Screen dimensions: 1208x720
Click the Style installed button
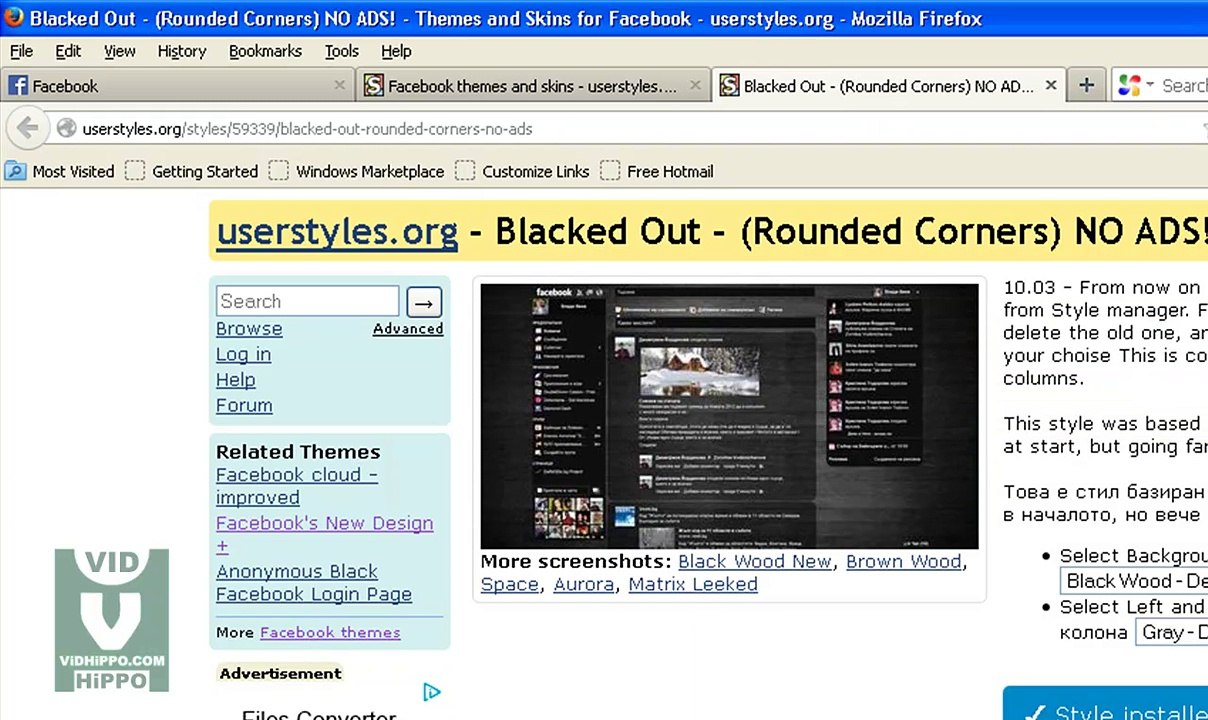pyautogui.click(x=1106, y=704)
